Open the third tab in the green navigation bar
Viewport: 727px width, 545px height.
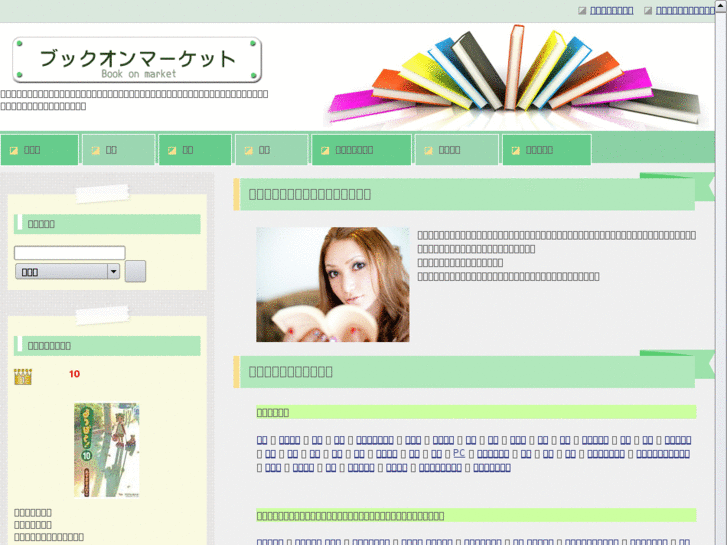pyautogui.click(x=195, y=150)
